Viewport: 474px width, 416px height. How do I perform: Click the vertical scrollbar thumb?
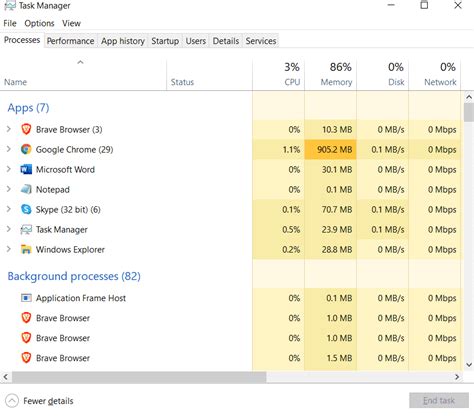pyautogui.click(x=469, y=113)
